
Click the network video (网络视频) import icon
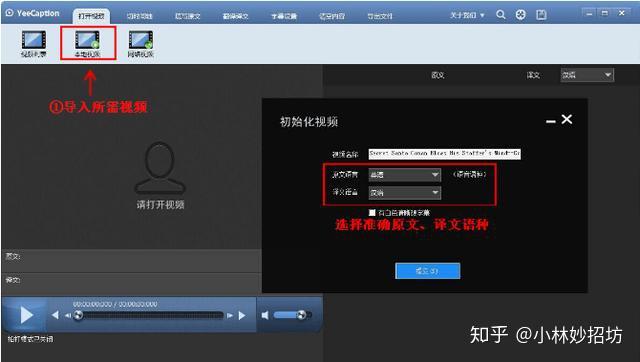[x=141, y=44]
